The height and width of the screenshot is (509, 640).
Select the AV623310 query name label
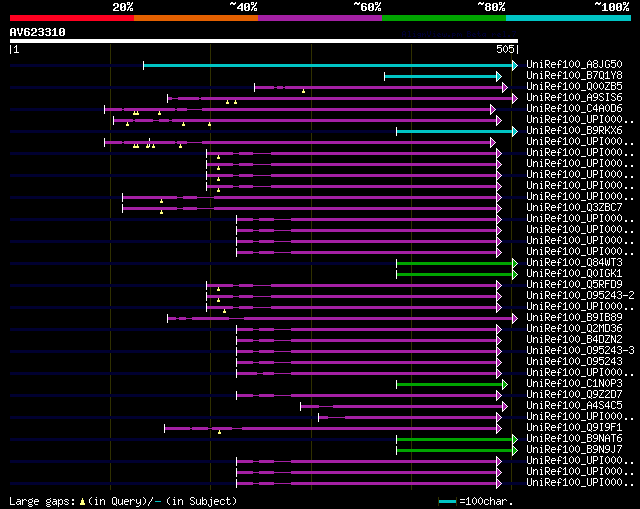(38, 32)
